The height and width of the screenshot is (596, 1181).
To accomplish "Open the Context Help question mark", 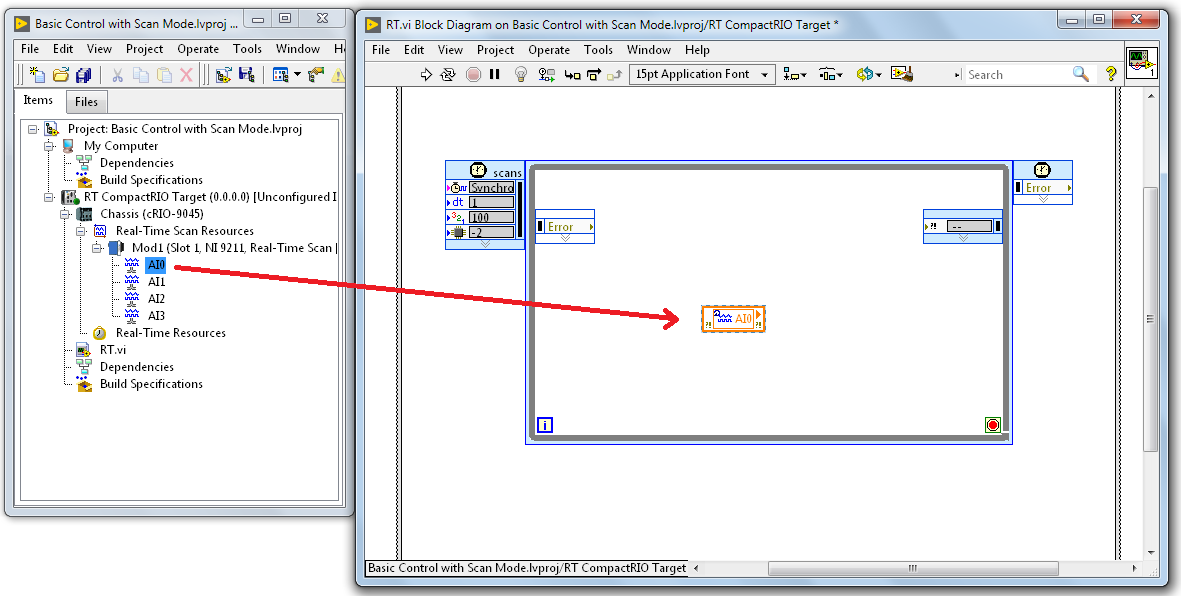I will 1111,74.
